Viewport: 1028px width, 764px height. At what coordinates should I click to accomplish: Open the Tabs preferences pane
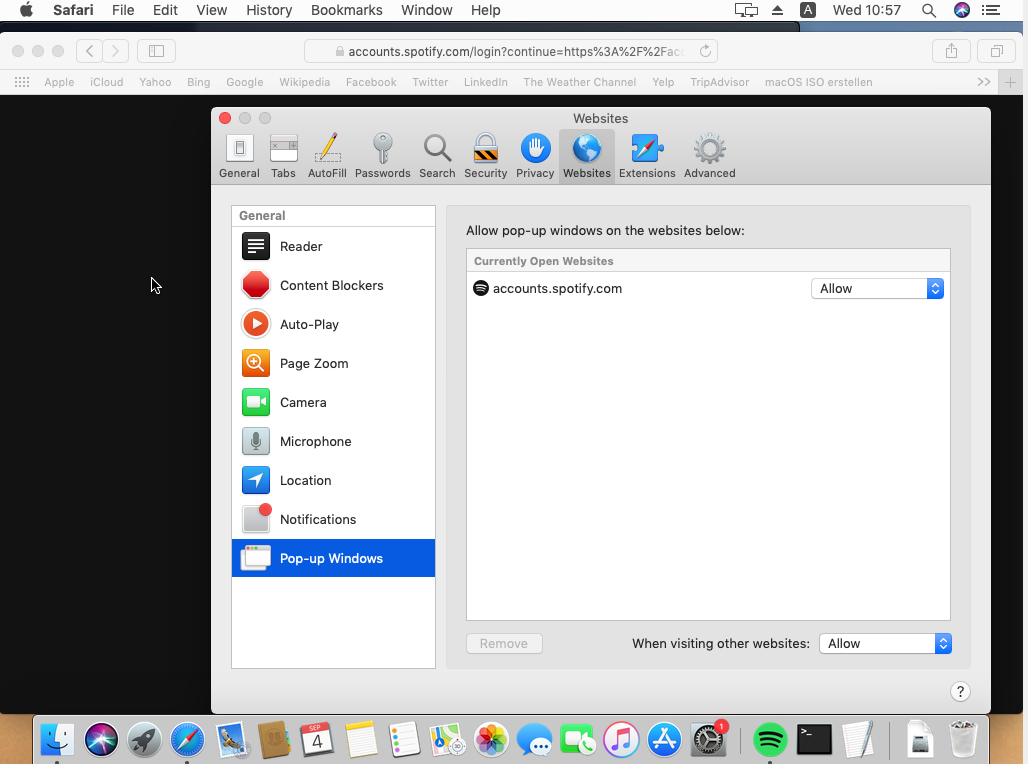point(283,156)
